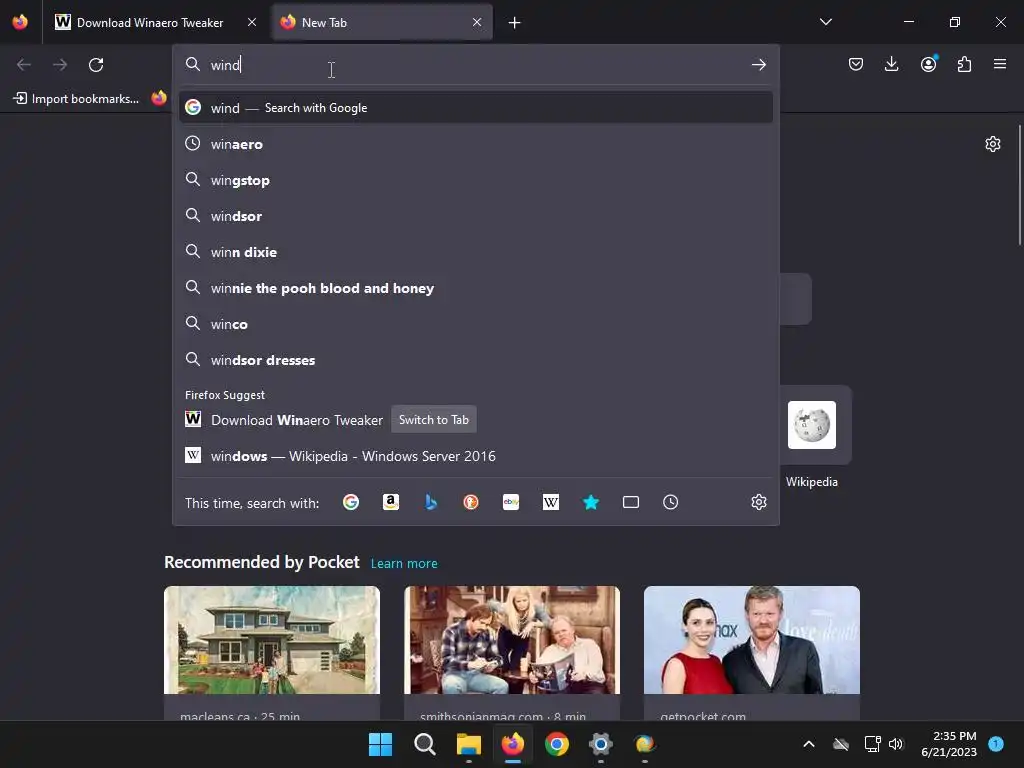
Task: Choose the 'winco' suggestion
Action: tap(475, 324)
